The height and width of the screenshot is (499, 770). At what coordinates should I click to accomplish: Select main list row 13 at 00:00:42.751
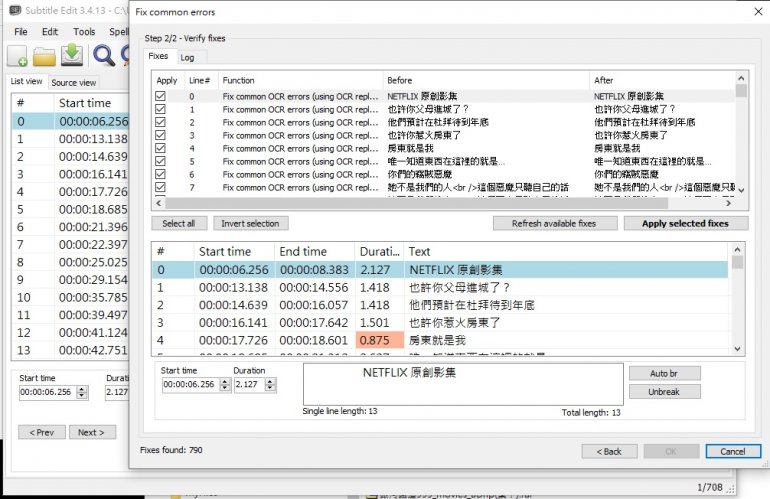[71, 350]
